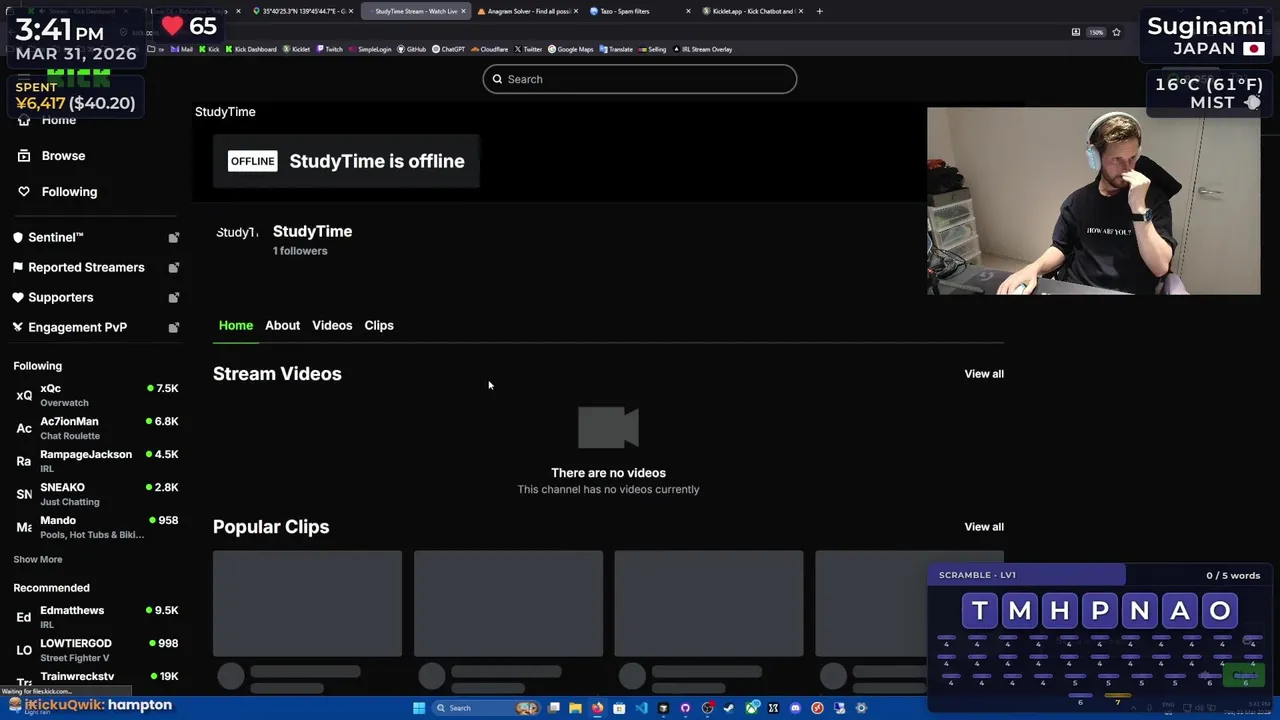Open the IRL Stream Overlay bookmark
Viewport: 1280px width, 720px height.
point(702,49)
